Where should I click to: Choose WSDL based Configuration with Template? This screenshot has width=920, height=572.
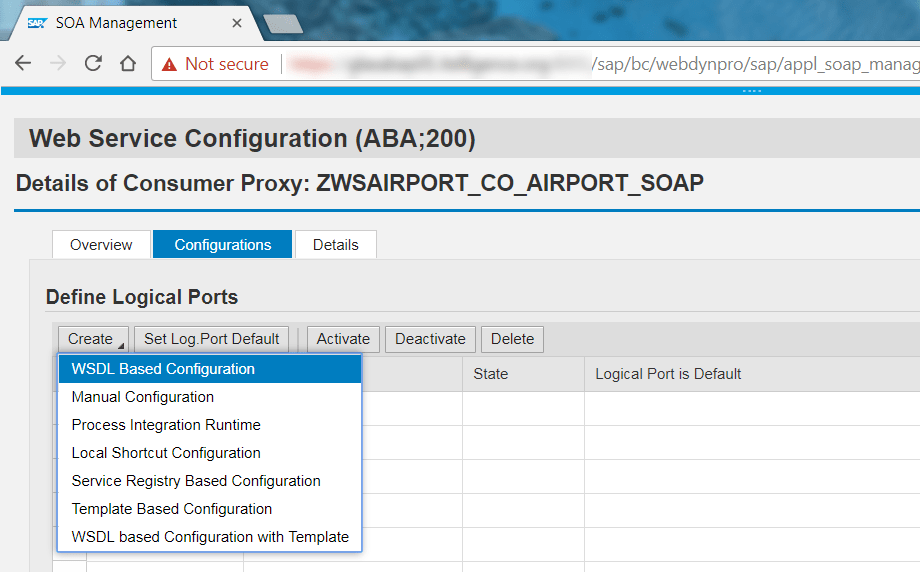[209, 537]
